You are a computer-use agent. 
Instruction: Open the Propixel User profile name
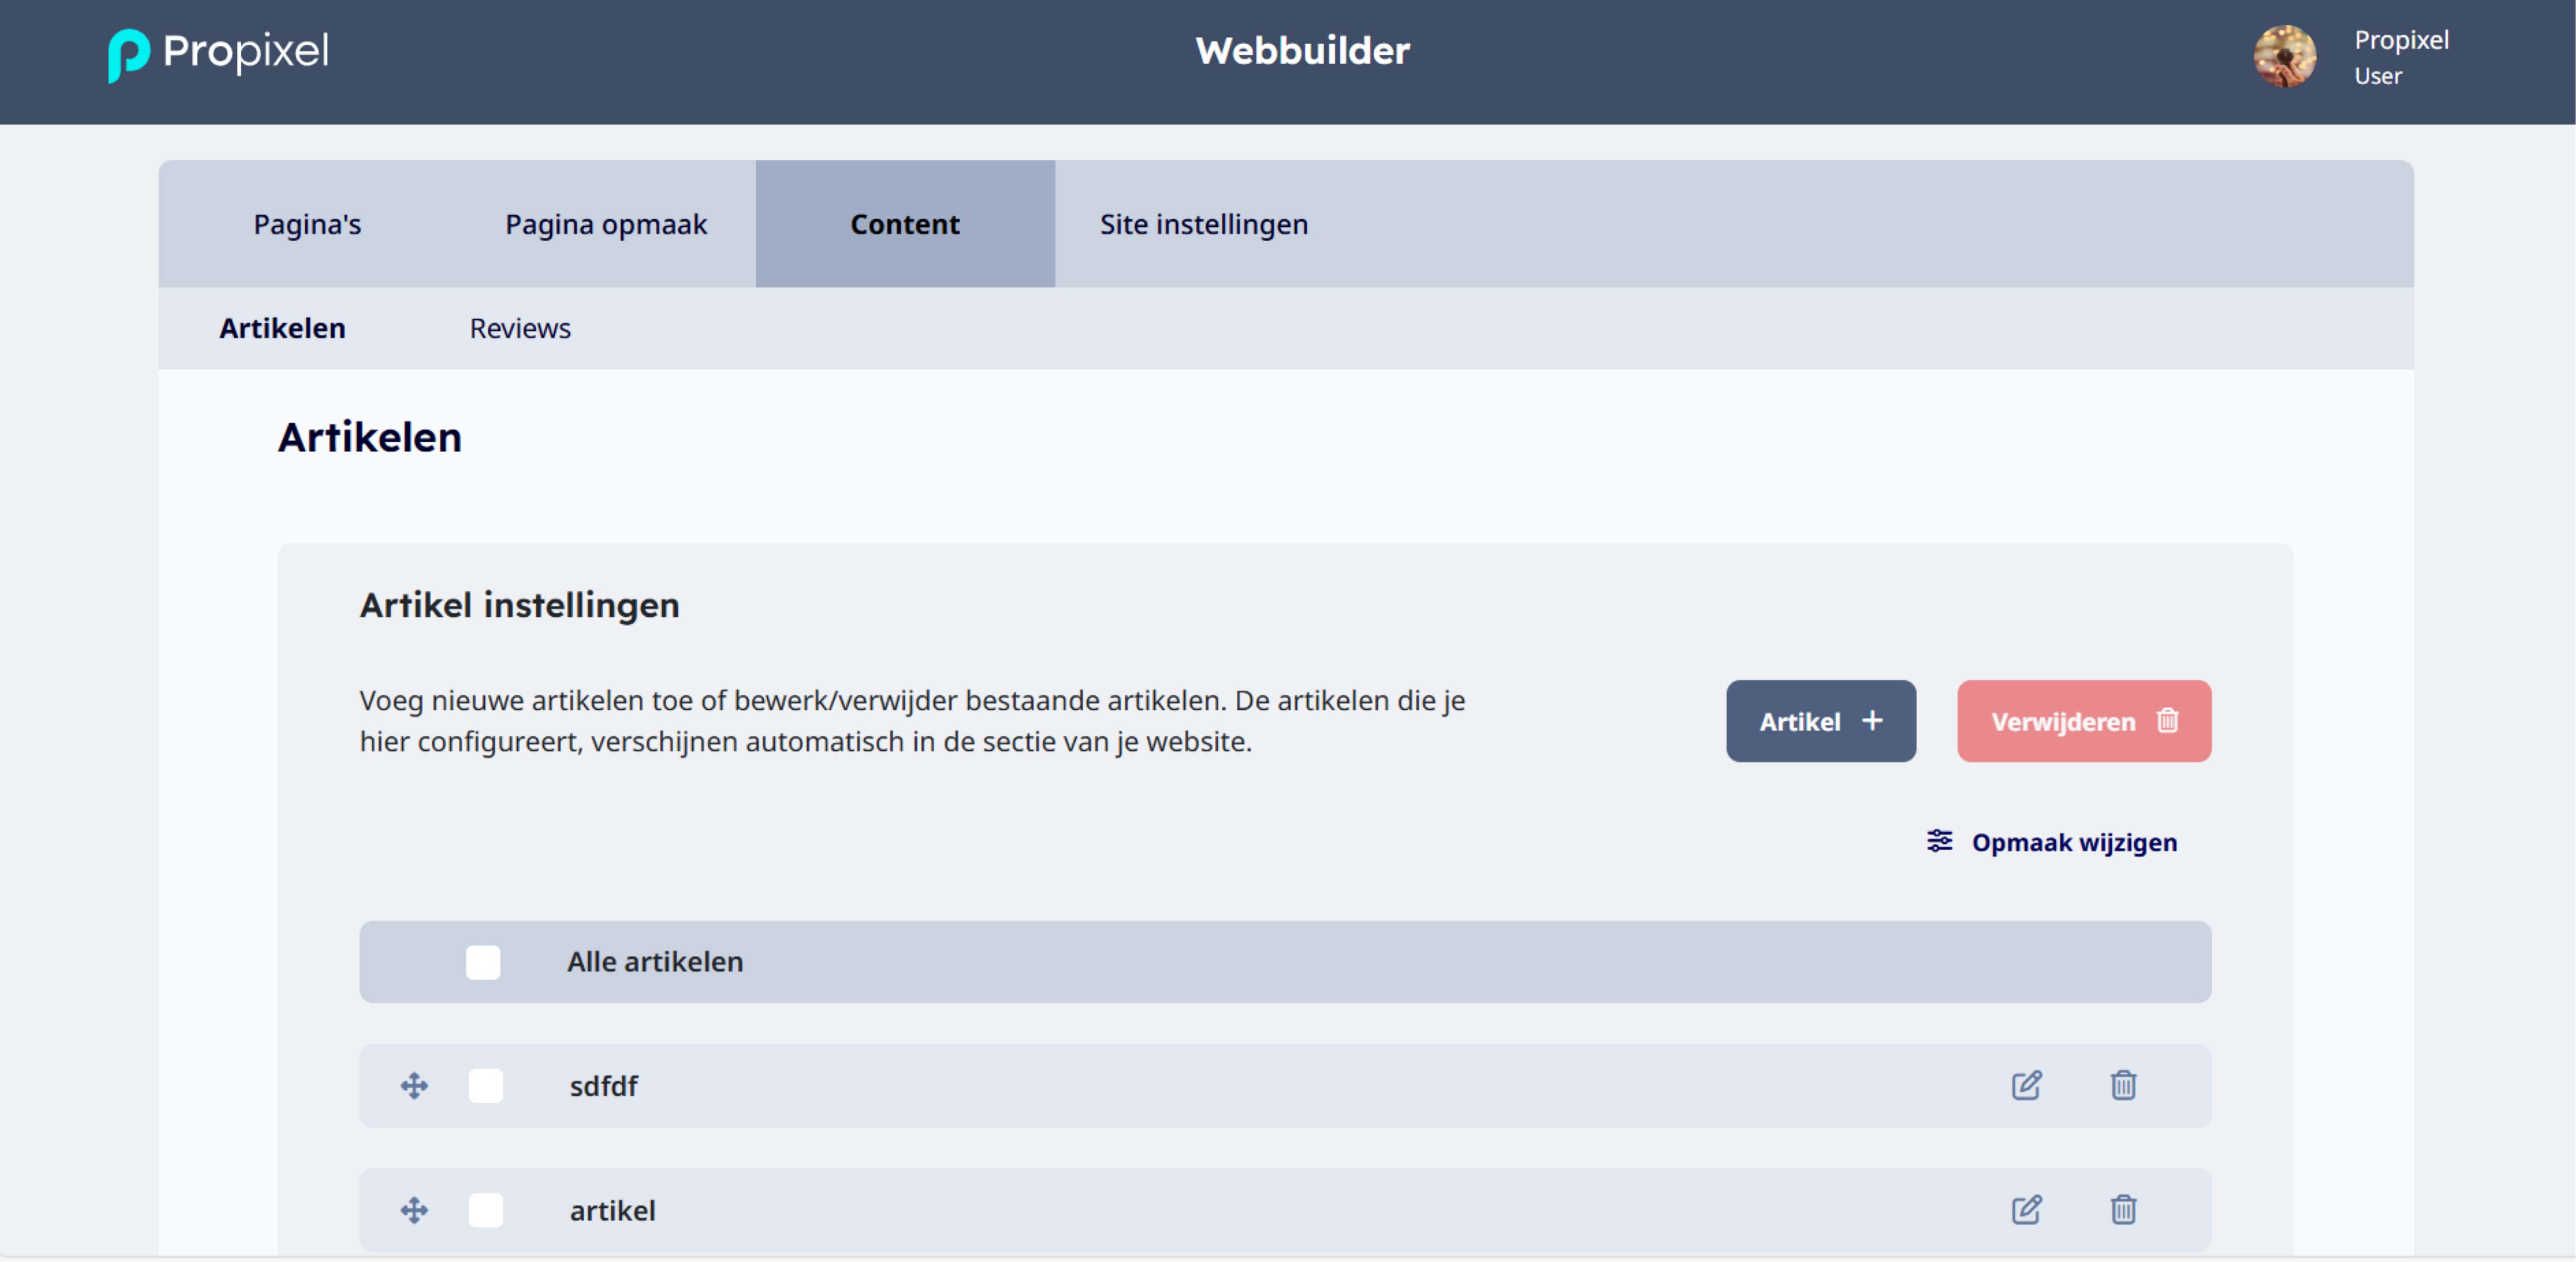(x=2400, y=57)
